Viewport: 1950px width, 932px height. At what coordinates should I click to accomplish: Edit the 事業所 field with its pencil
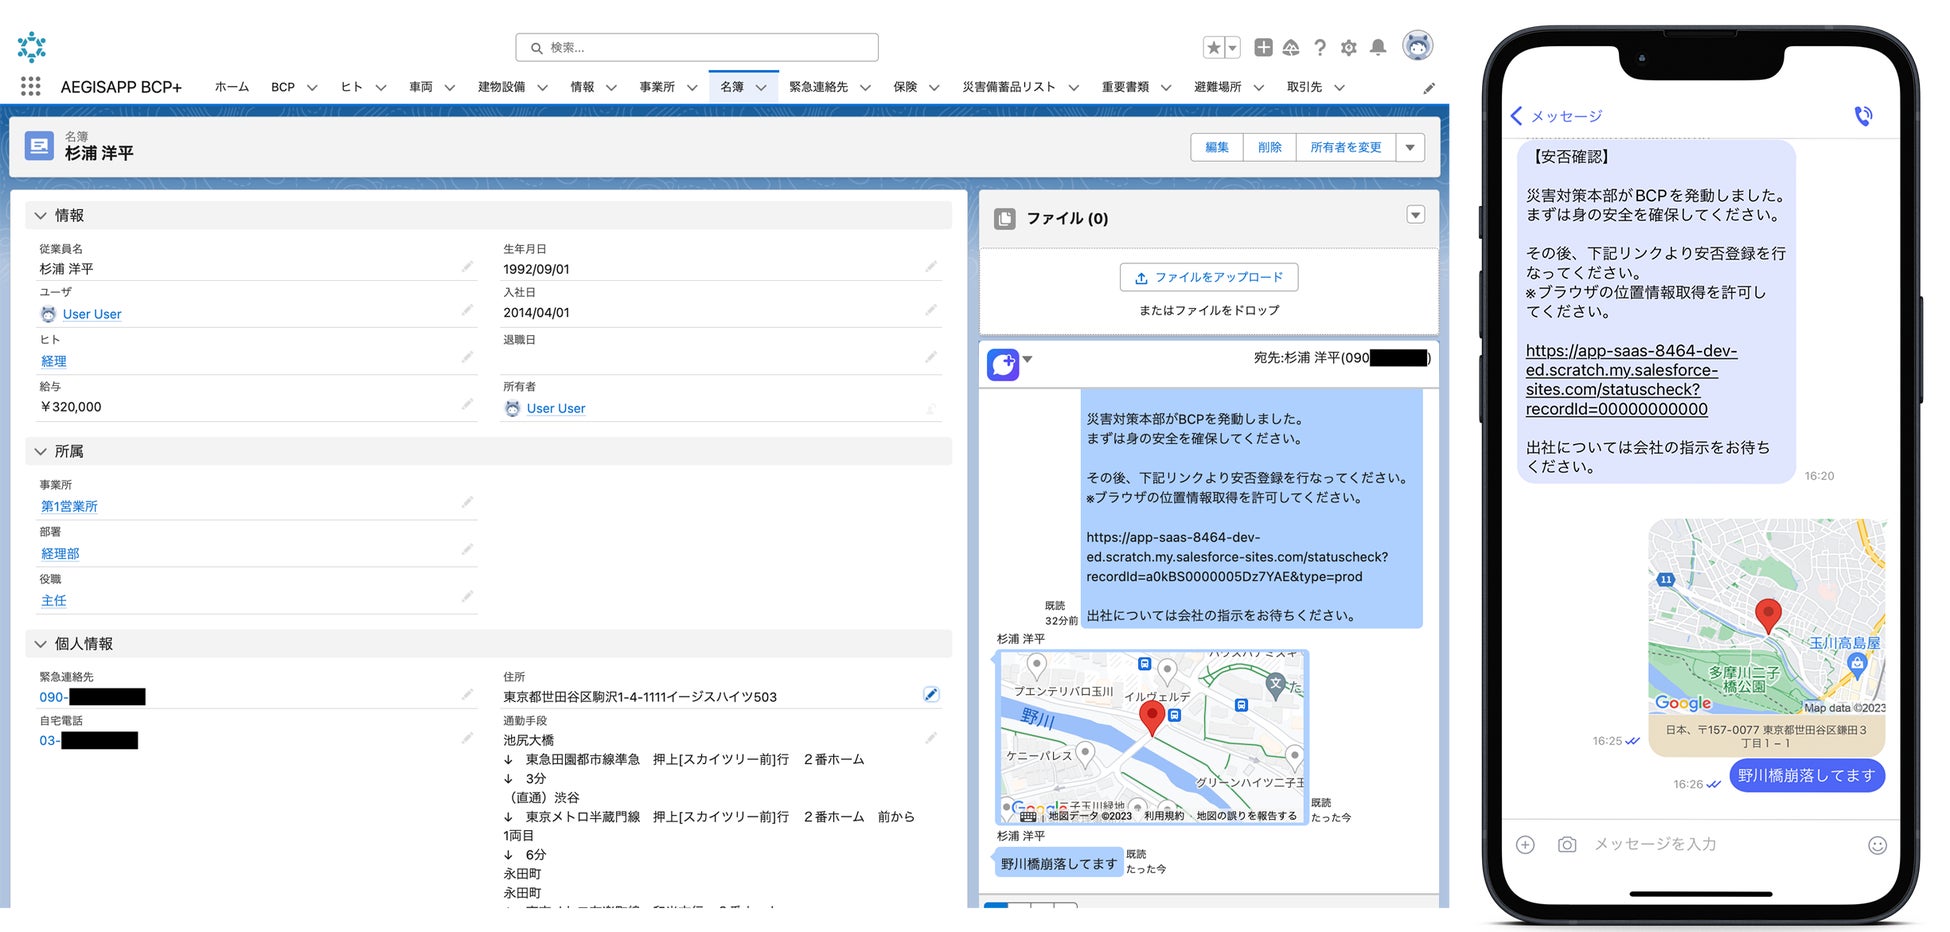[x=467, y=503]
